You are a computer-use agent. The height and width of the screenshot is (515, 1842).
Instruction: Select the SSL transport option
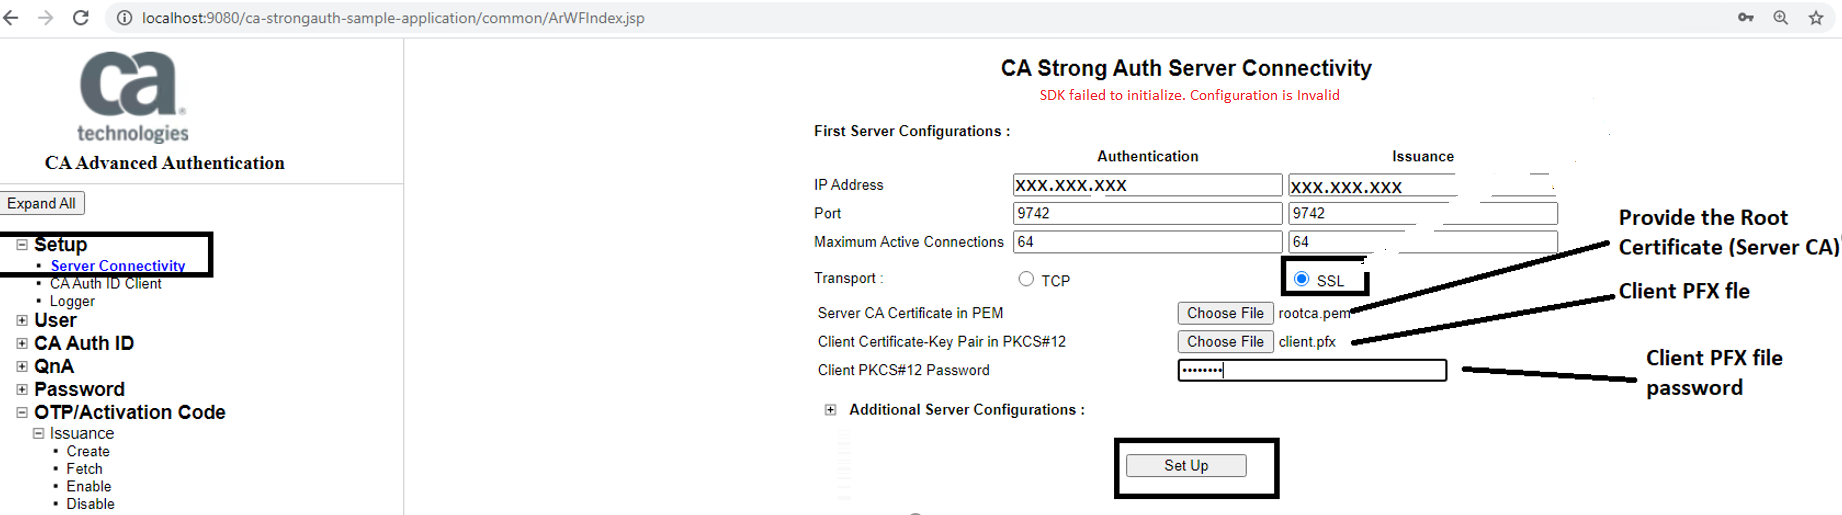coord(1301,279)
